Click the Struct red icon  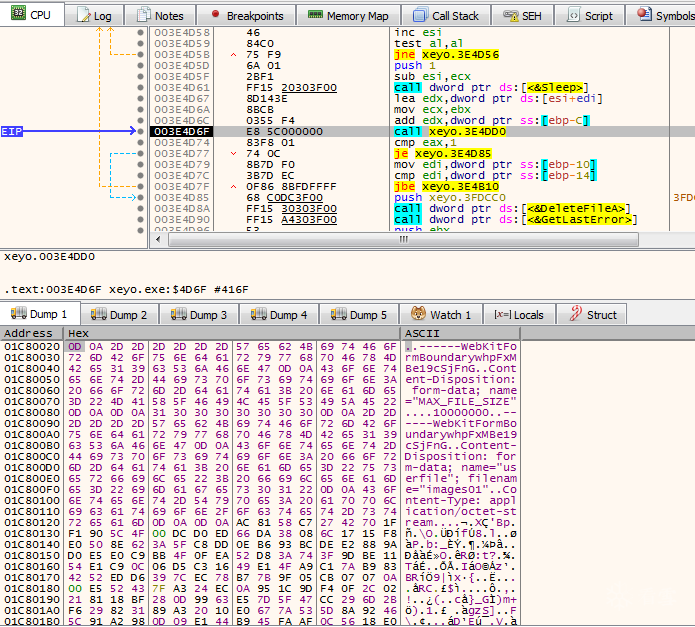(575, 313)
